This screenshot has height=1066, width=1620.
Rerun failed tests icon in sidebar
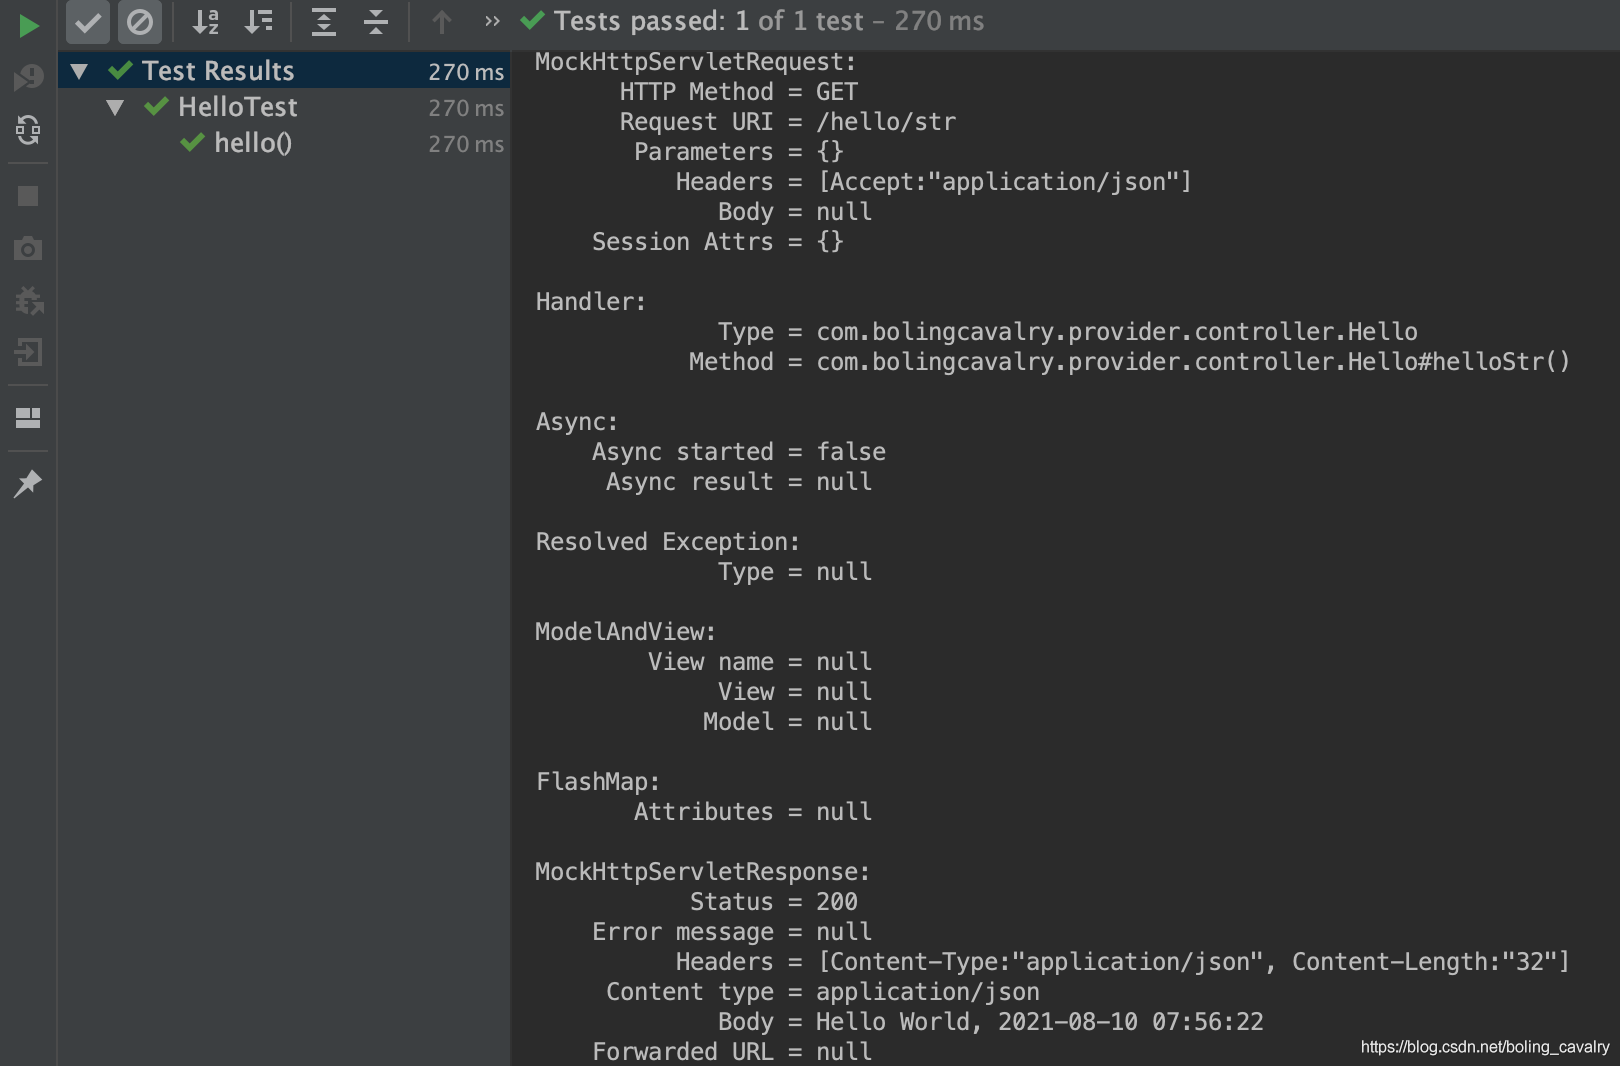coord(28,77)
